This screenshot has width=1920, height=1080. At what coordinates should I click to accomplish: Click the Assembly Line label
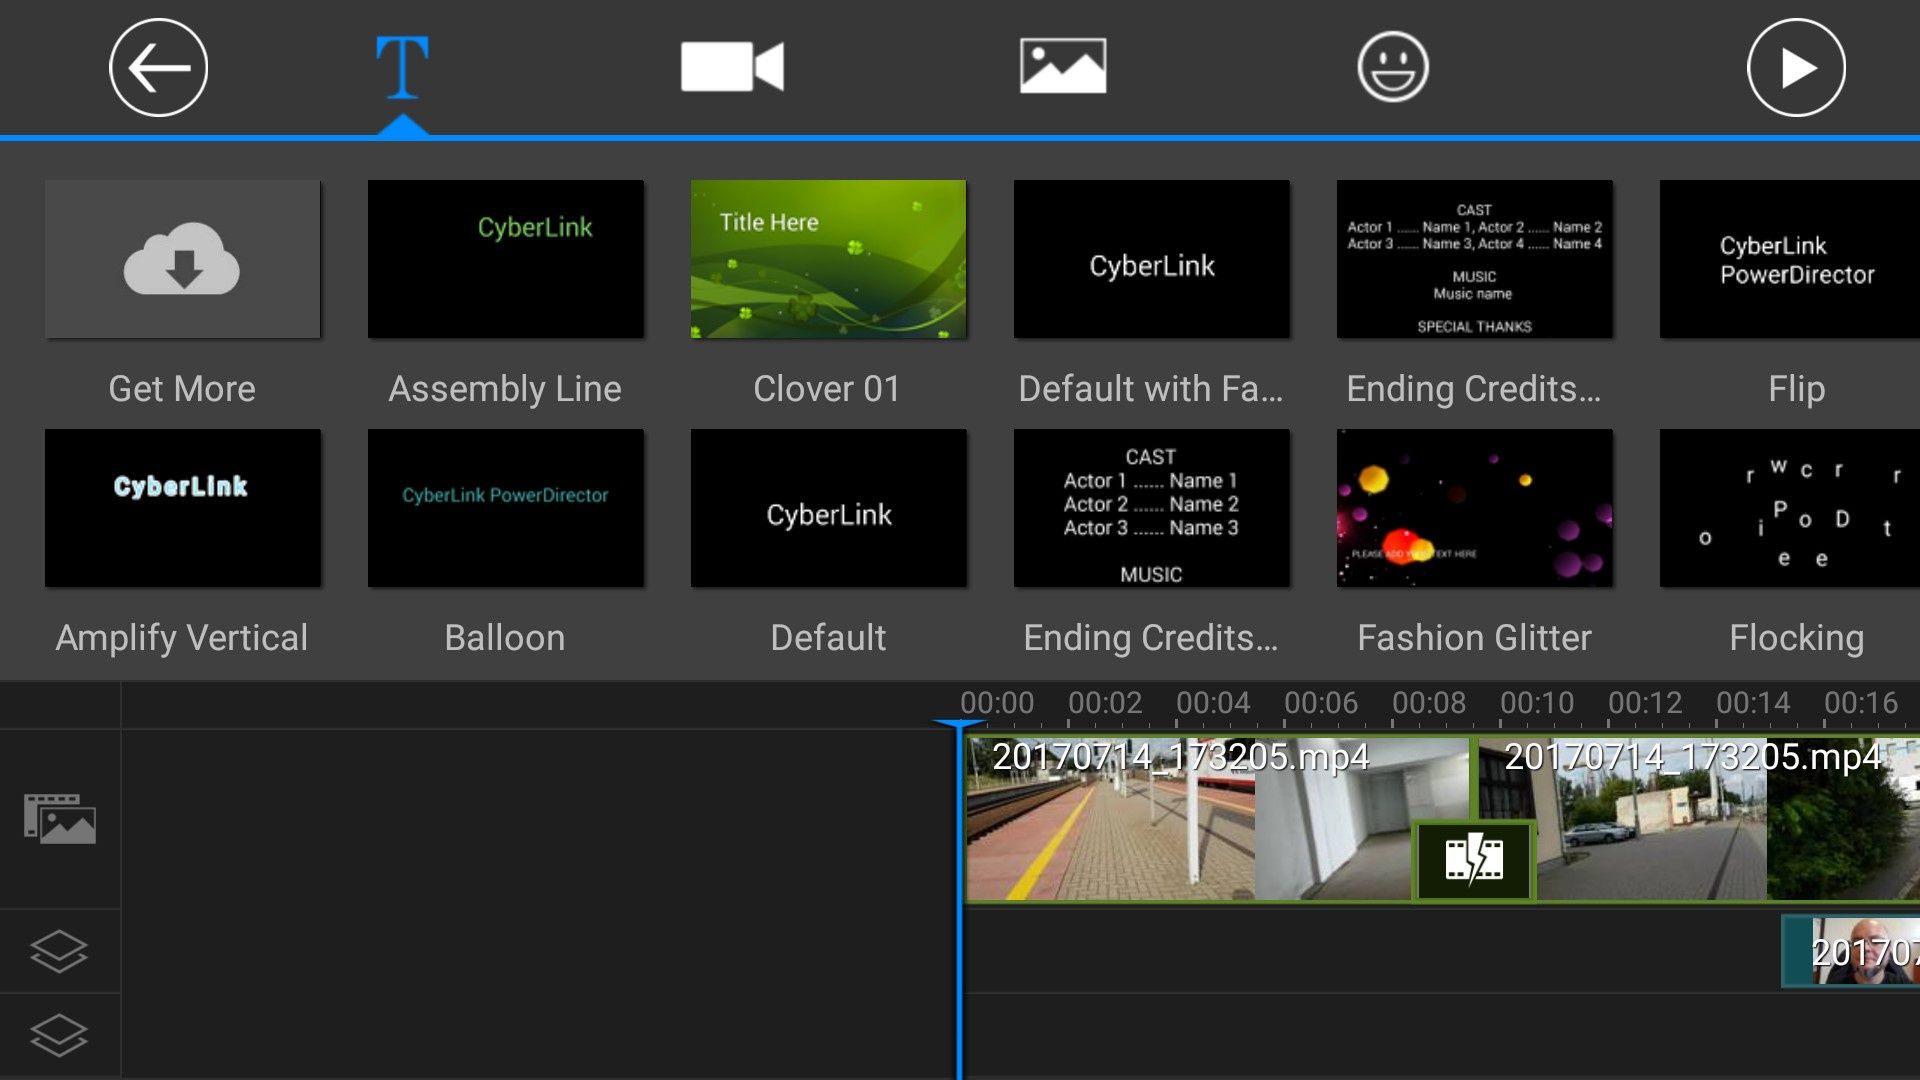coord(505,389)
